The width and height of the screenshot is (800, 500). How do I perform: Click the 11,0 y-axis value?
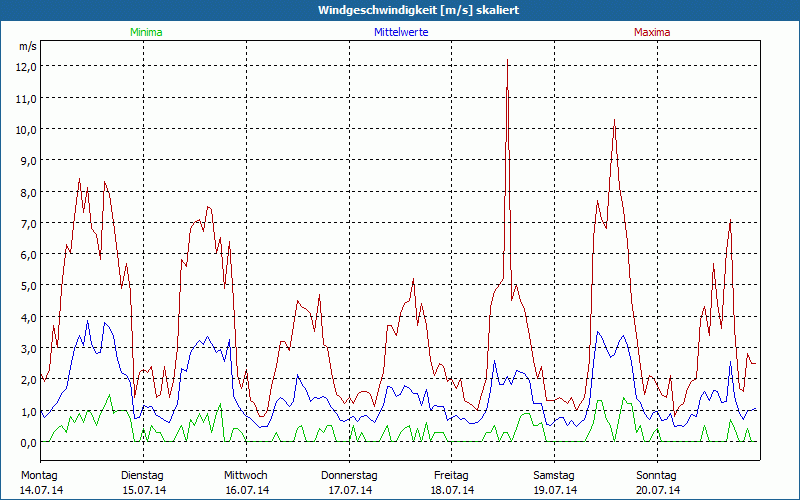pyautogui.click(x=28, y=98)
